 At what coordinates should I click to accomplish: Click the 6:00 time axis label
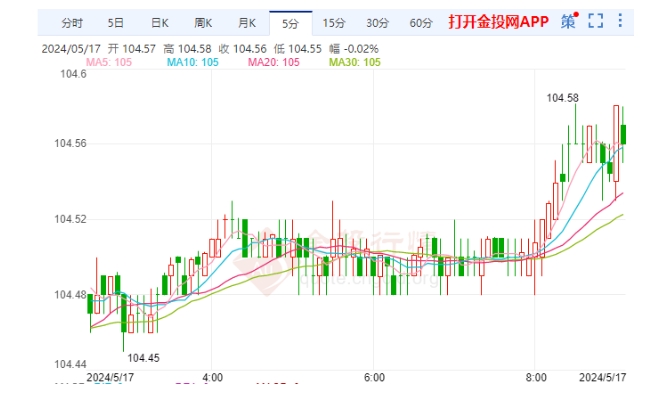tap(374, 378)
